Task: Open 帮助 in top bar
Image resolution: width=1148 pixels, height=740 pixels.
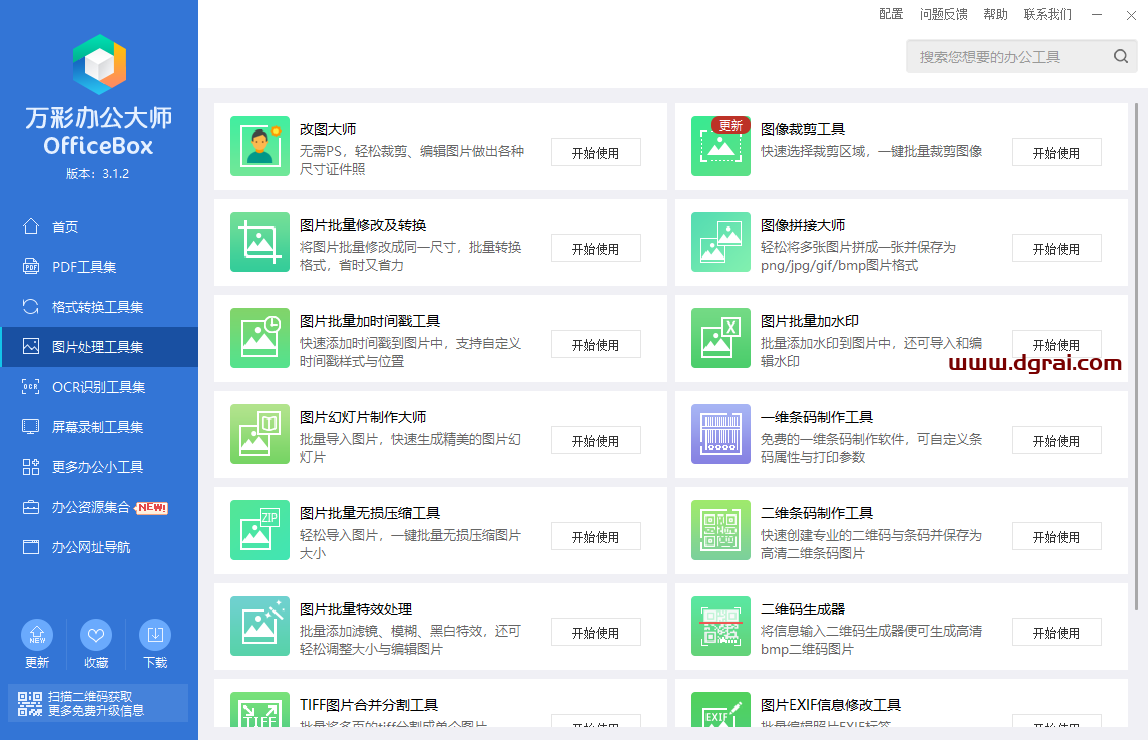Action: 995,14
